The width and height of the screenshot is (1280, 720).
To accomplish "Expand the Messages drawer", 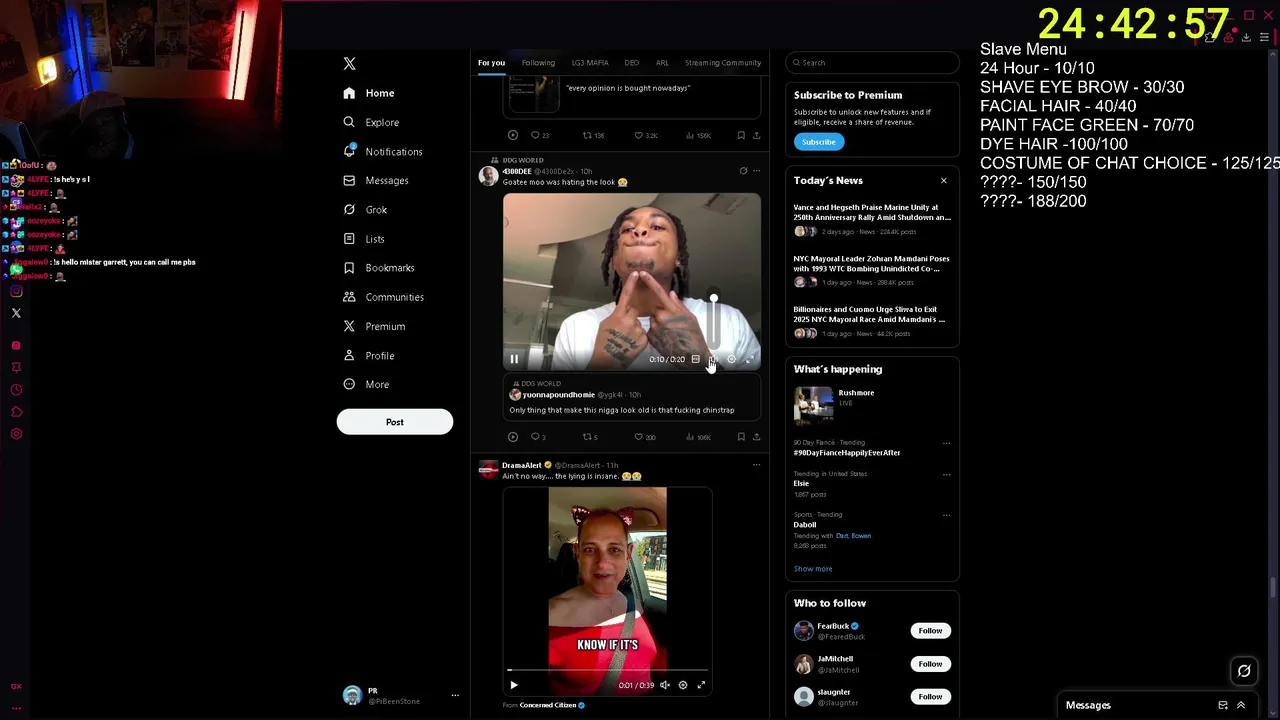I will point(1241,705).
